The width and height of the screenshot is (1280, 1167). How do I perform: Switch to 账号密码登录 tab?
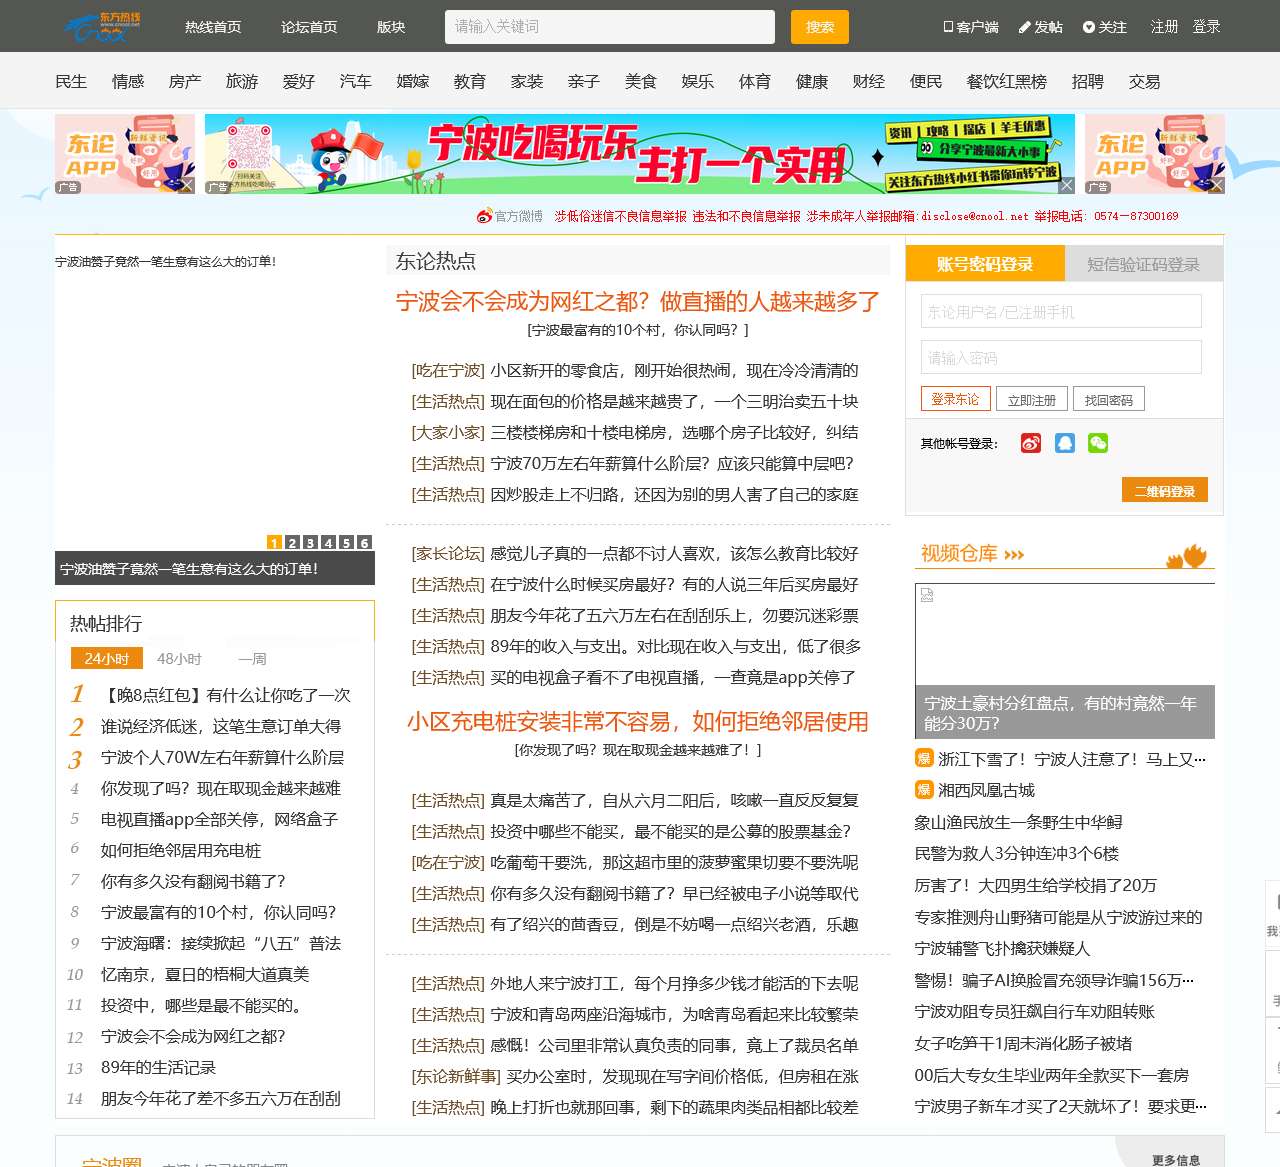(985, 264)
